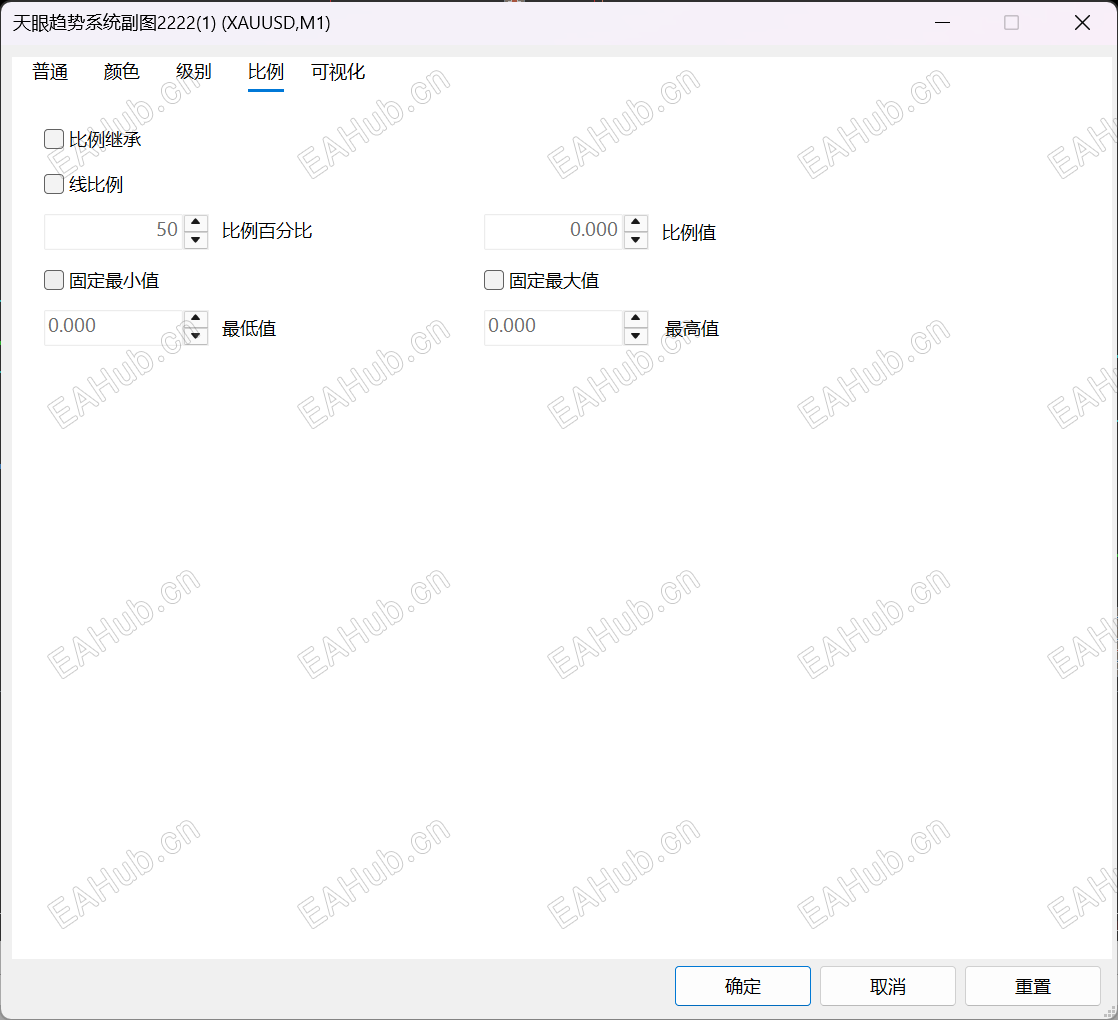Check the 固定最小值 option
This screenshot has width=1118, height=1020.
coord(54,280)
